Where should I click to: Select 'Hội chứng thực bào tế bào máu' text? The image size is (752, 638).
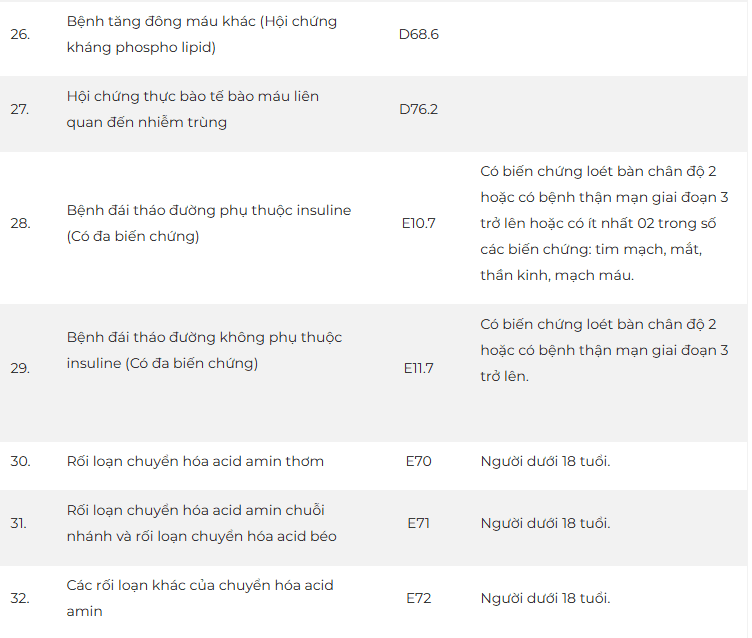click(192, 109)
